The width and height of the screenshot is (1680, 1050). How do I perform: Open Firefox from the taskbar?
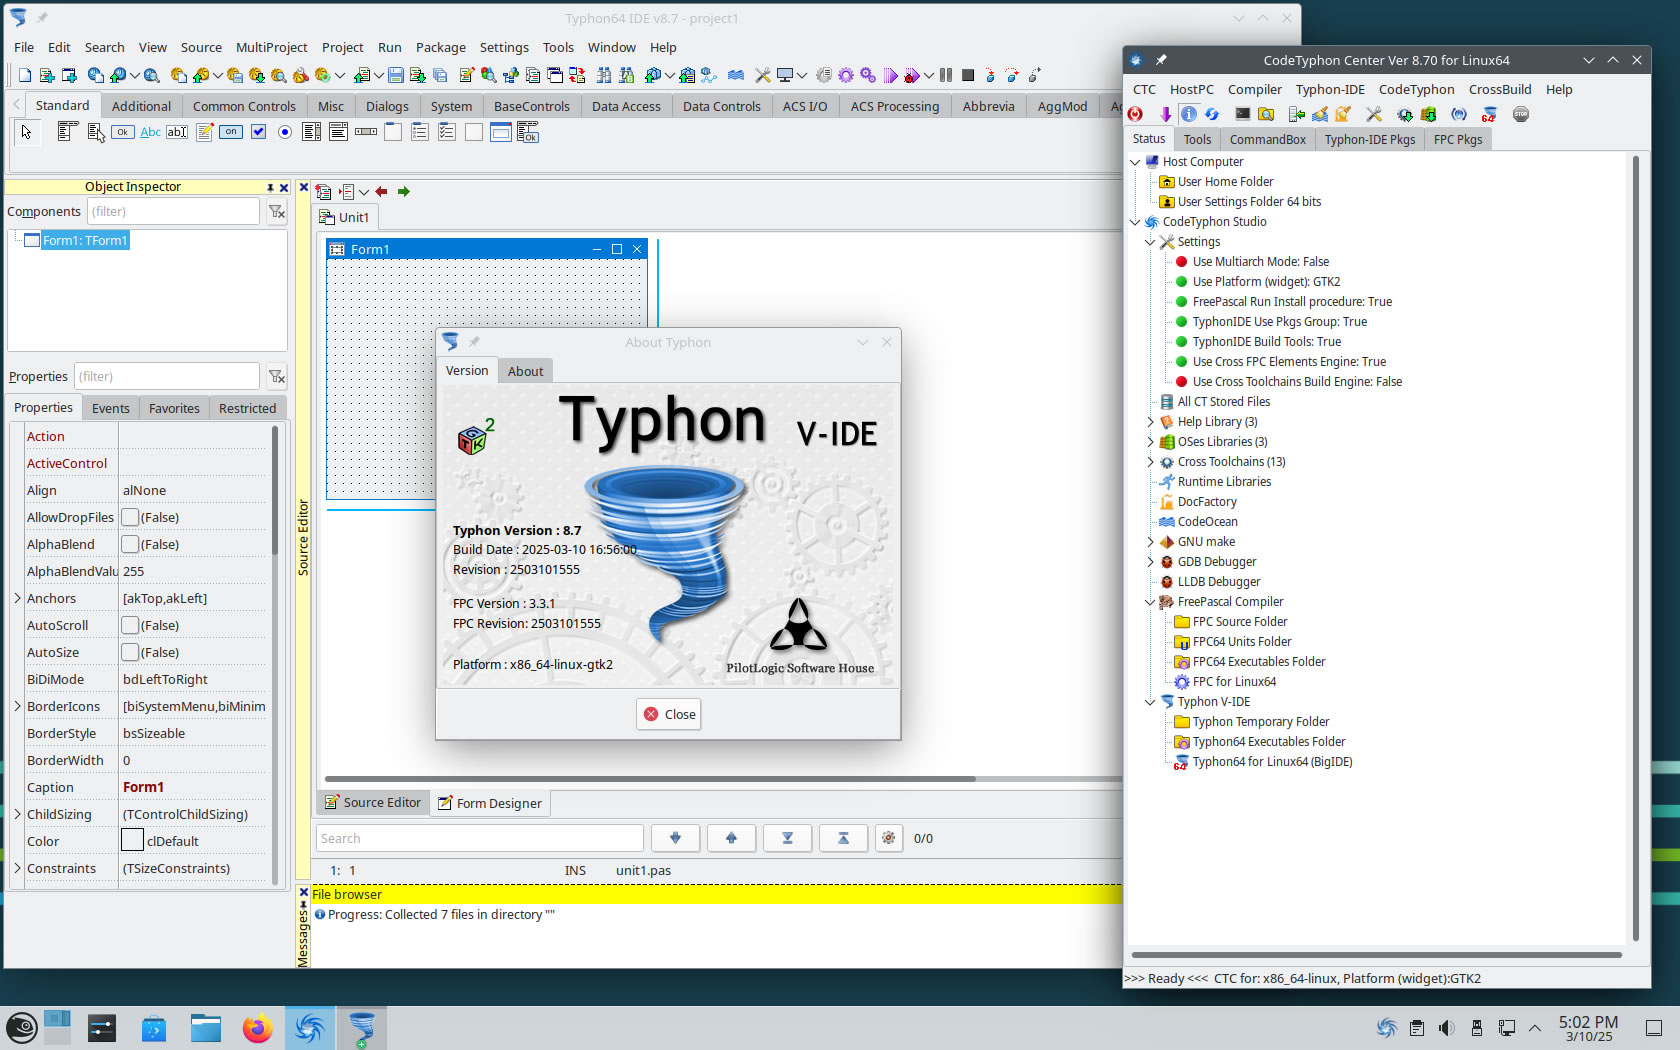[257, 1028]
